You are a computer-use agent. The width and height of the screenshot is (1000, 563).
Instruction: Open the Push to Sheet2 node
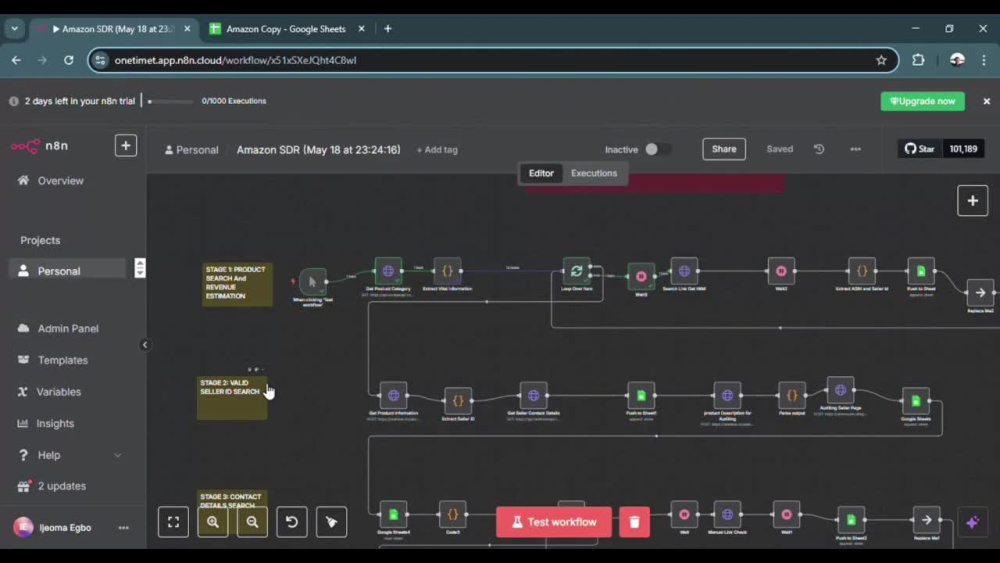point(851,520)
